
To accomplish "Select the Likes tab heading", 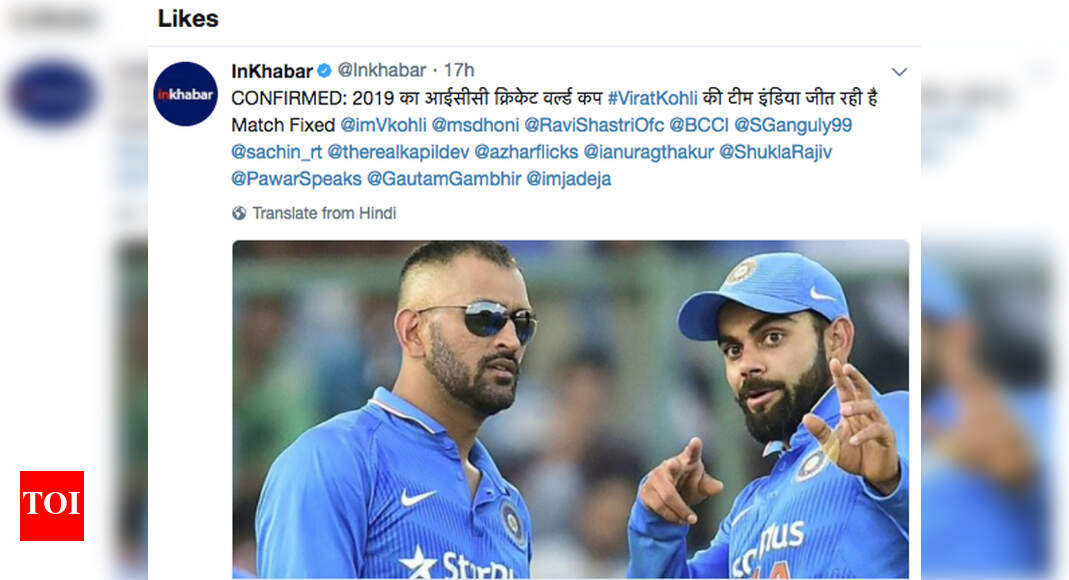I will (188, 18).
